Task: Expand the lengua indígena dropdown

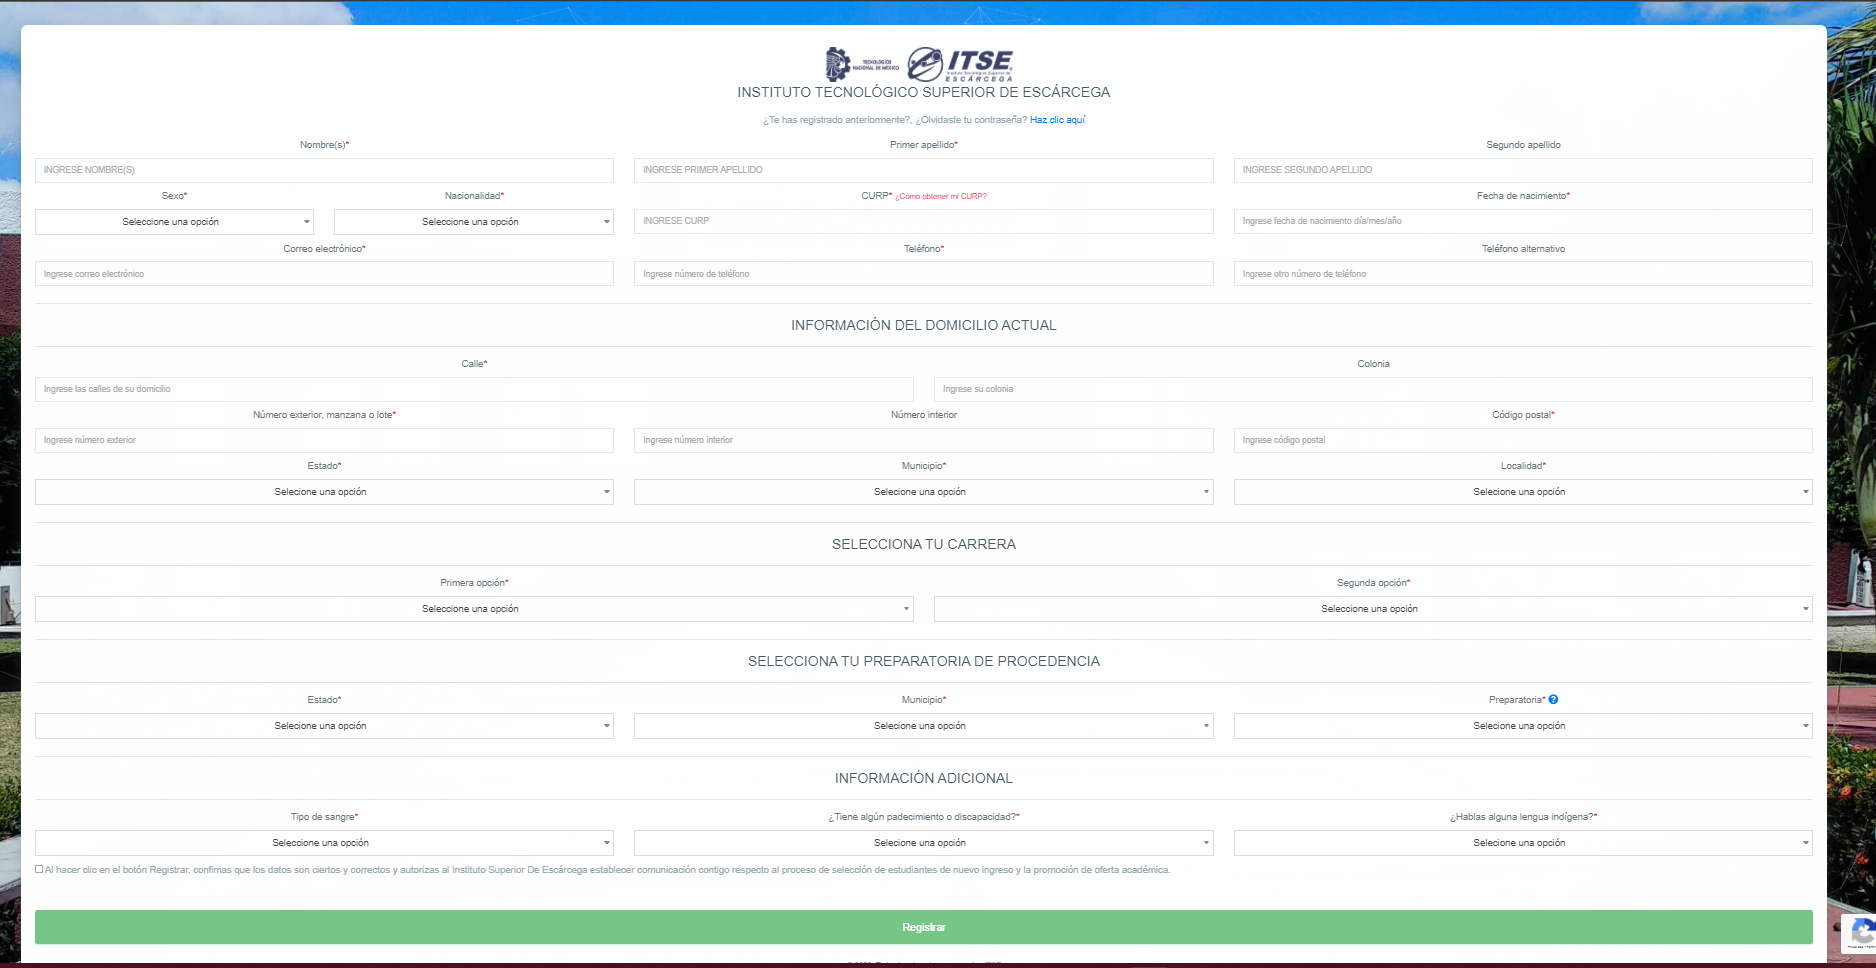Action: coord(1522,843)
